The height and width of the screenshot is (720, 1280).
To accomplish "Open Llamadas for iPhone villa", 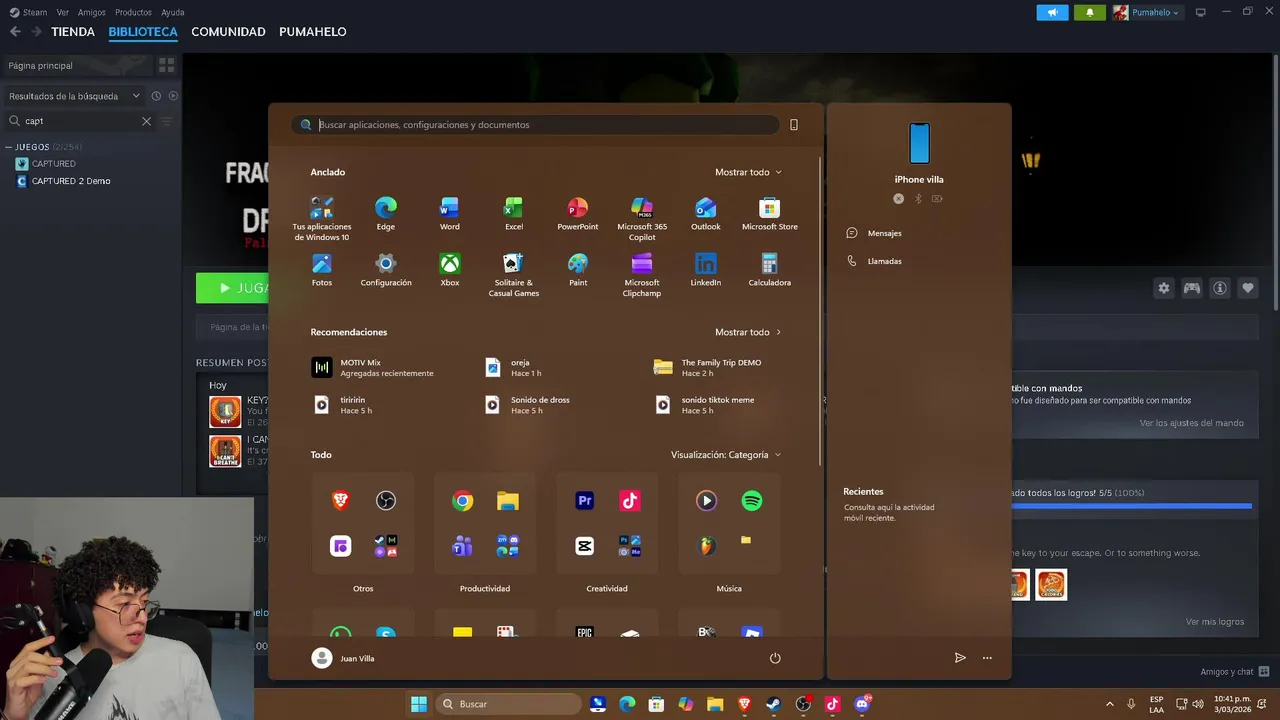I will (875, 261).
